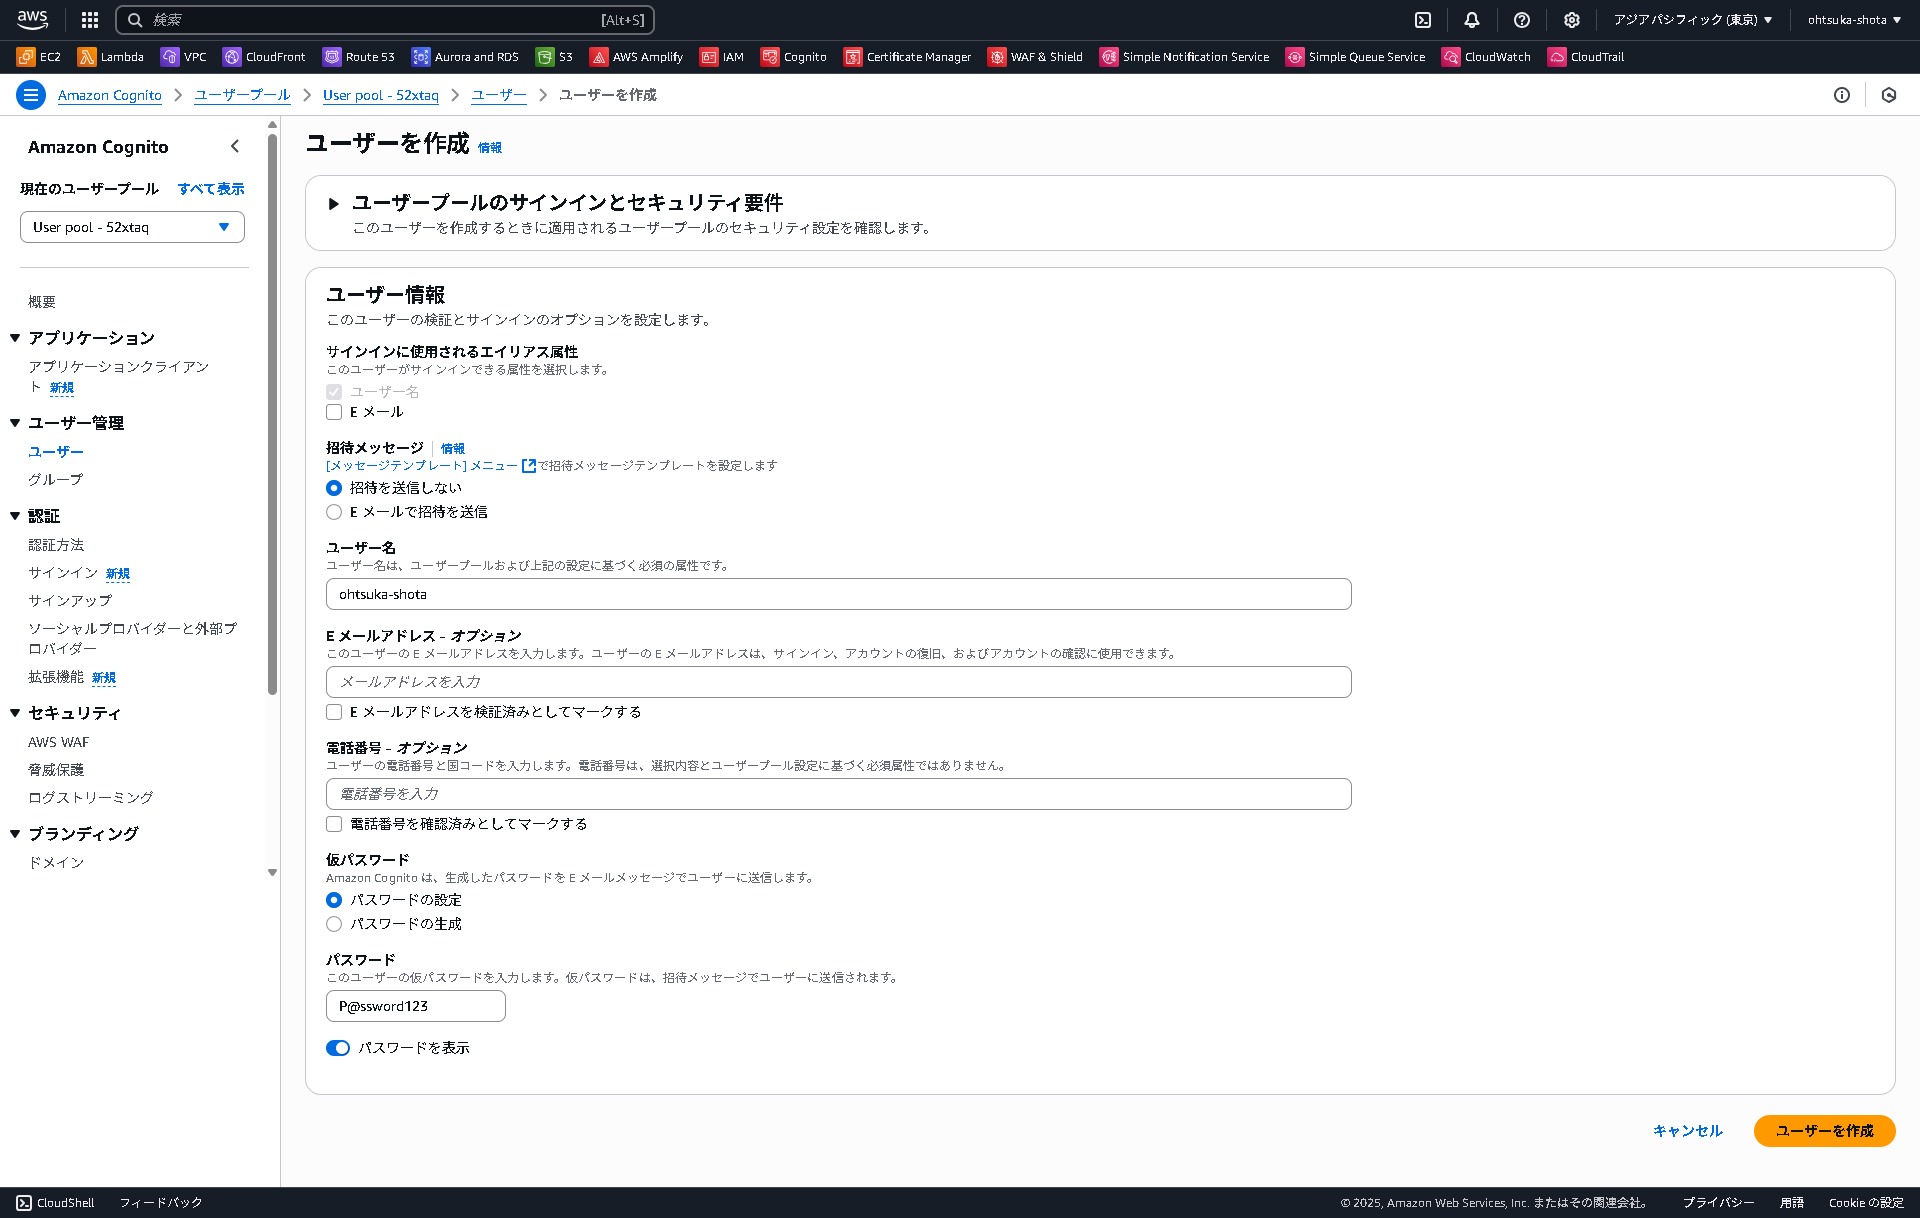This screenshot has width=1920, height=1218.
Task: Collapse the 認証 sidebar section
Action: pyautogui.click(x=14, y=516)
